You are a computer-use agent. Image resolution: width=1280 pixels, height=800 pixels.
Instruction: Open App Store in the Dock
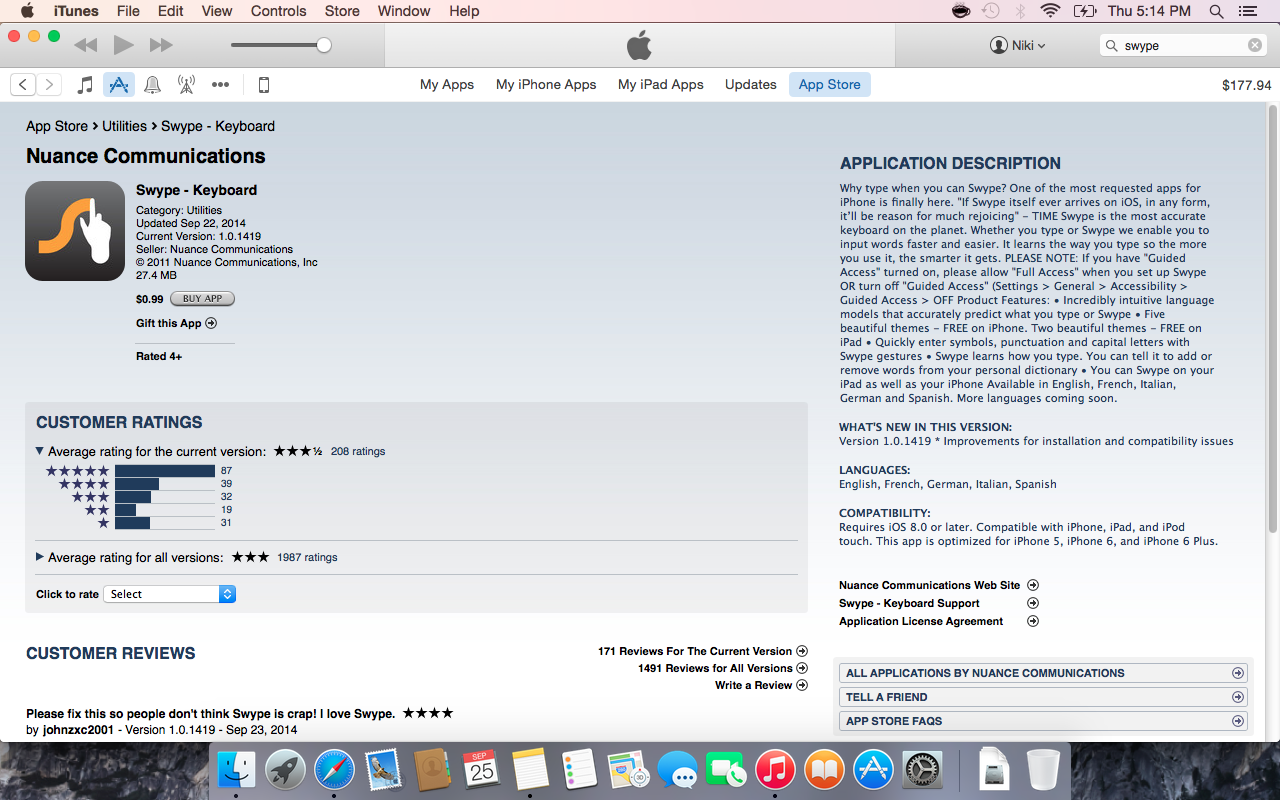873,769
